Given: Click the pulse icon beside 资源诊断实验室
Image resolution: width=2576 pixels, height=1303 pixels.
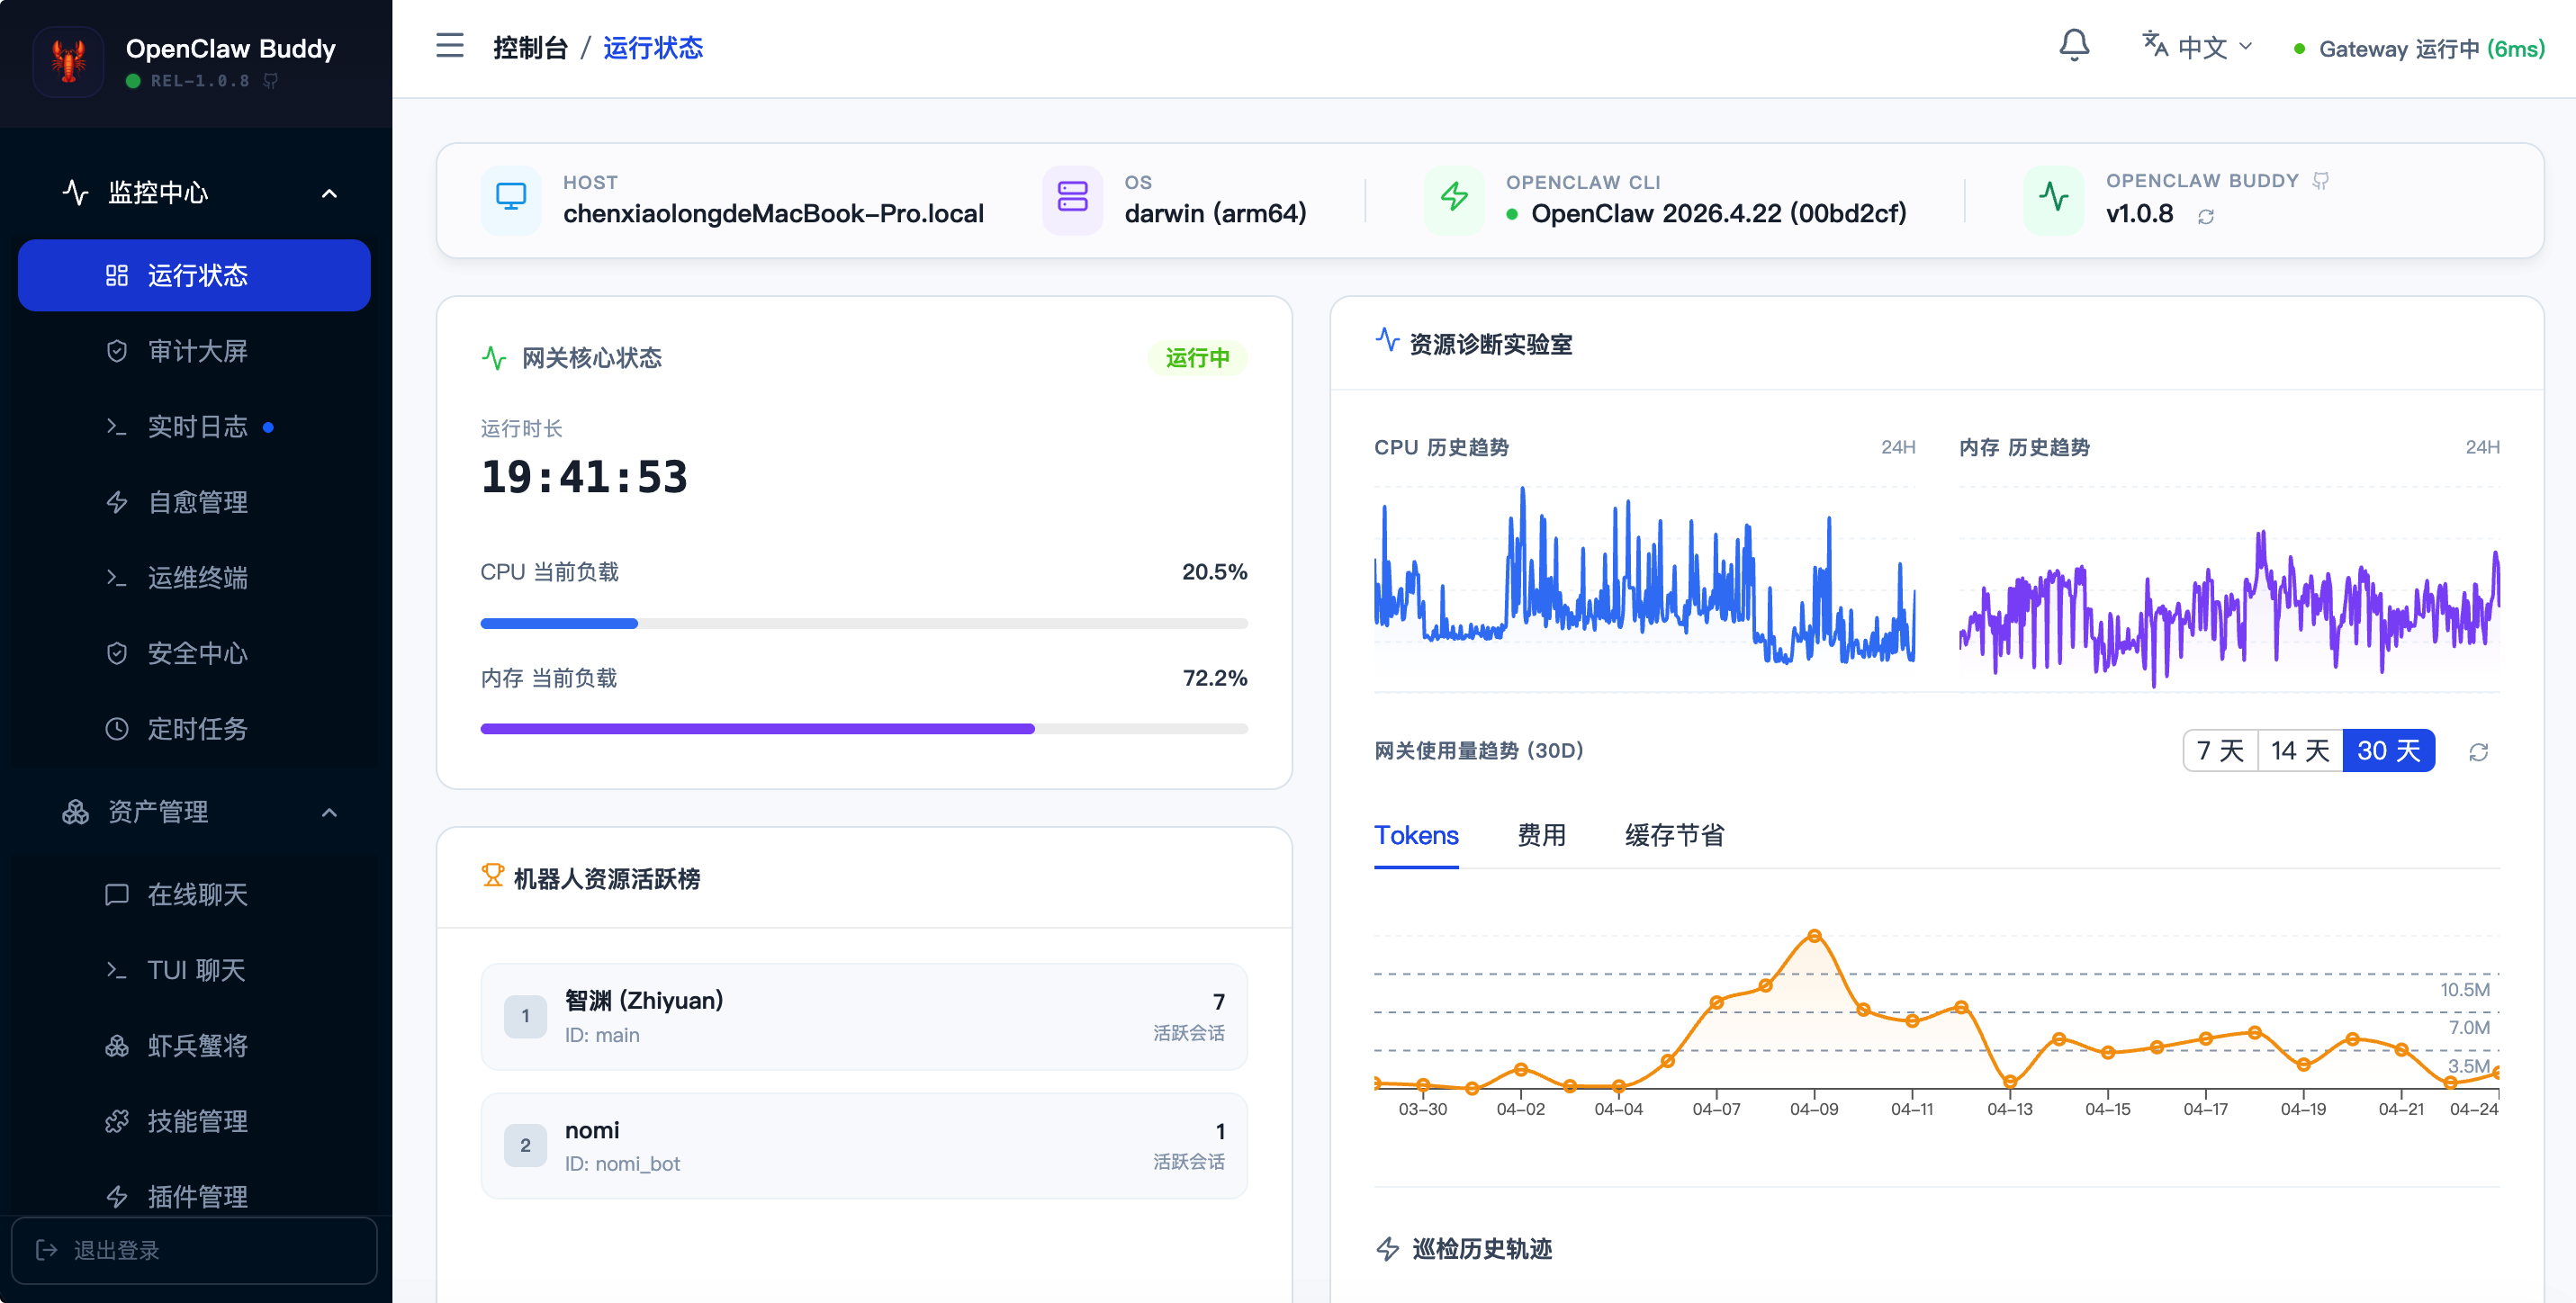Looking at the screenshot, I should point(1387,340).
